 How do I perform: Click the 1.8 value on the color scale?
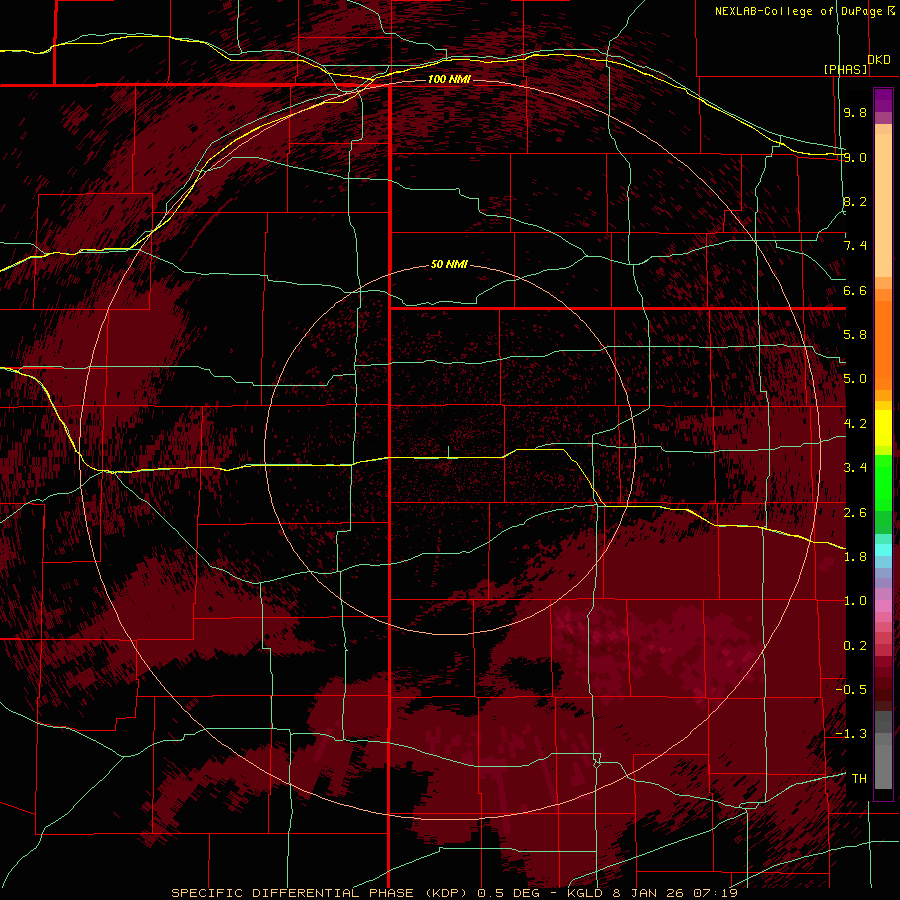(855, 557)
